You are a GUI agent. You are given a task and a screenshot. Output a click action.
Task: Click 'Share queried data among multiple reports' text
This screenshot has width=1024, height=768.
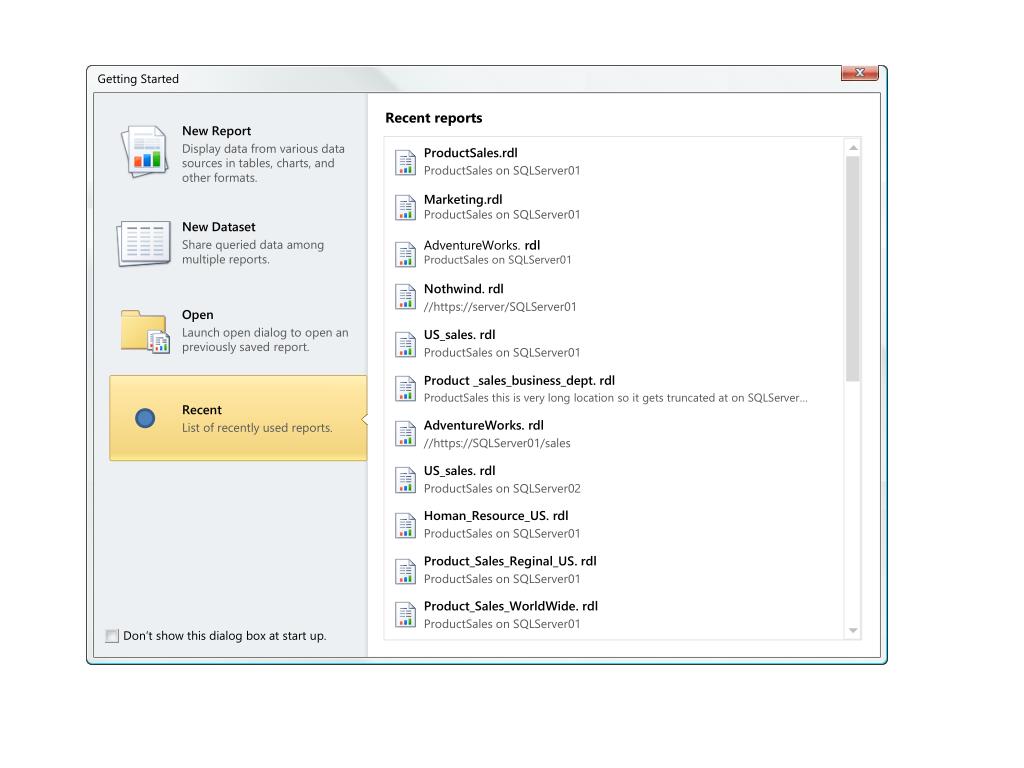[x=253, y=252]
